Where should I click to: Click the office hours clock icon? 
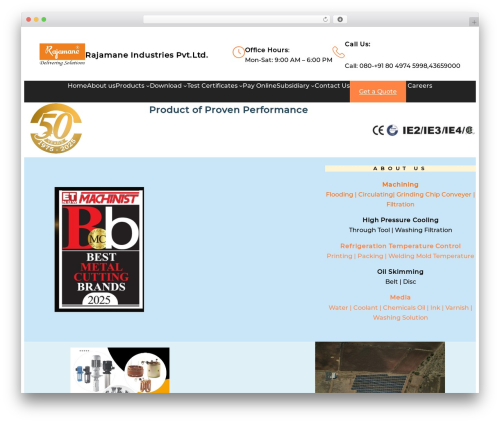click(x=238, y=52)
